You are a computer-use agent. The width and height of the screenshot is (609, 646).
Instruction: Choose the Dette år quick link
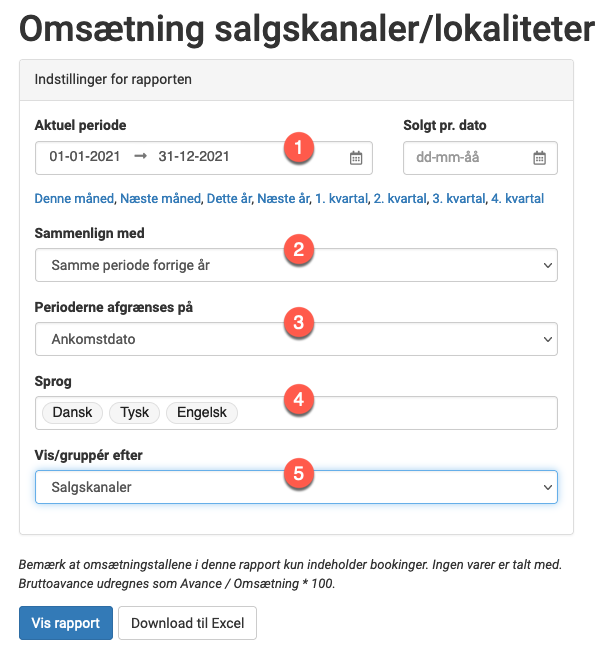229,199
